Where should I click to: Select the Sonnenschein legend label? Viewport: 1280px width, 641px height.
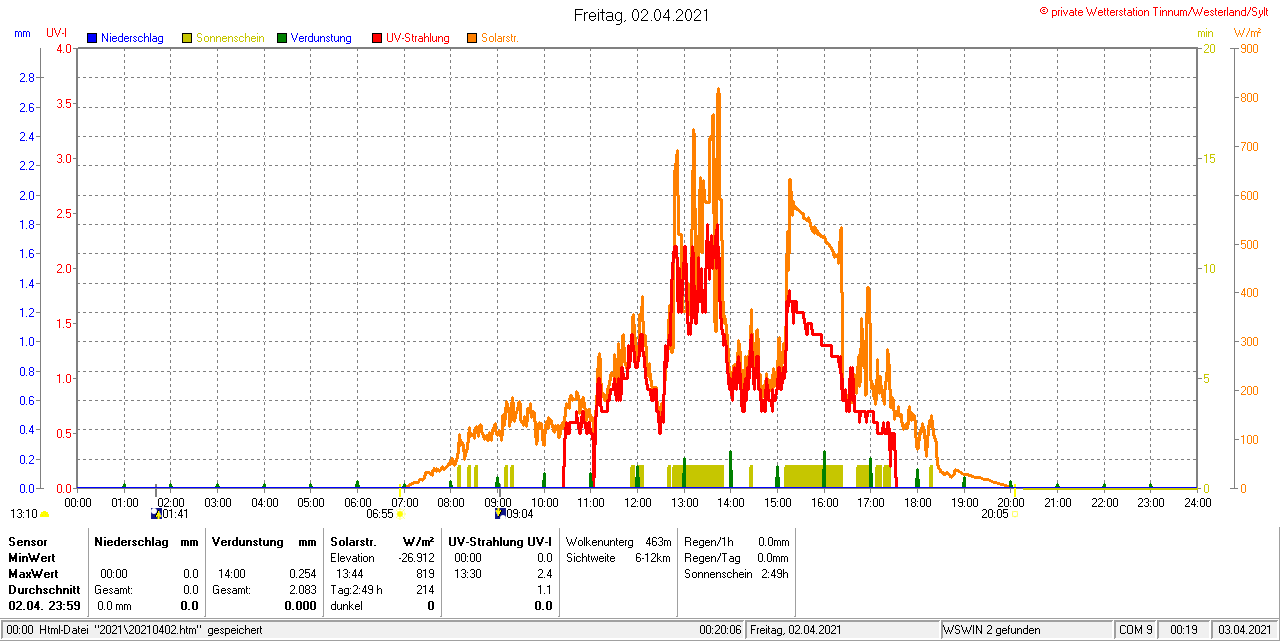click(x=230, y=38)
